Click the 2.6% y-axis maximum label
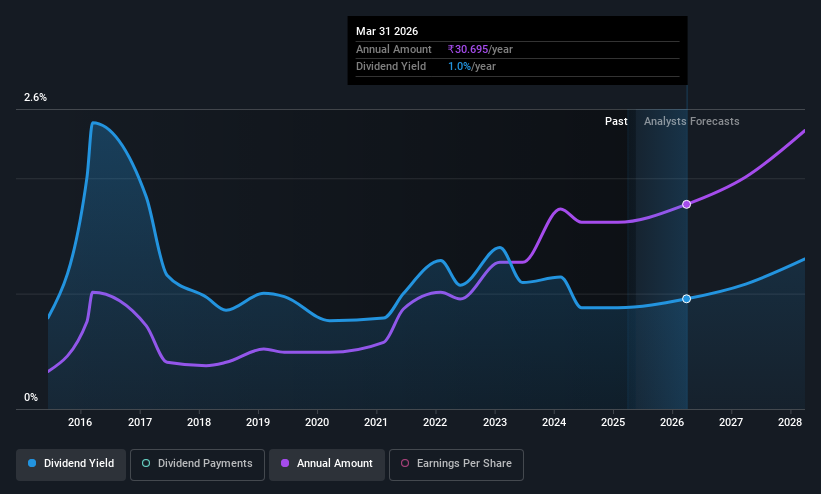The height and width of the screenshot is (494, 821). click(x=35, y=97)
